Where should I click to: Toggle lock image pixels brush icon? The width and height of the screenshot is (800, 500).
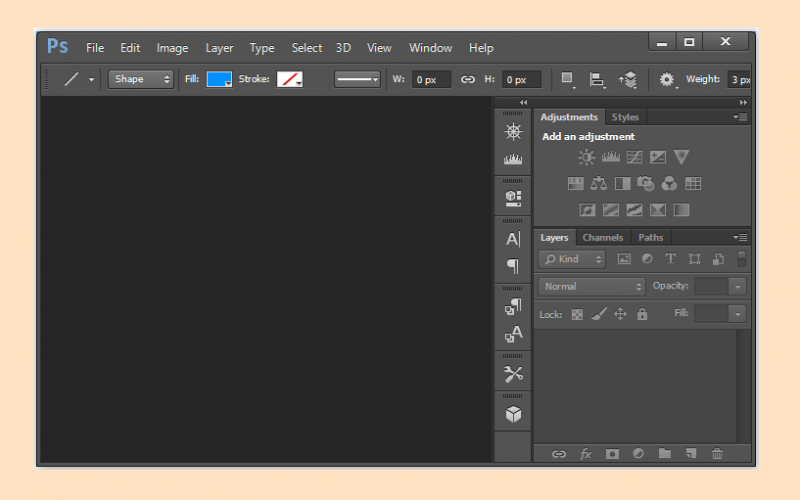(599, 314)
